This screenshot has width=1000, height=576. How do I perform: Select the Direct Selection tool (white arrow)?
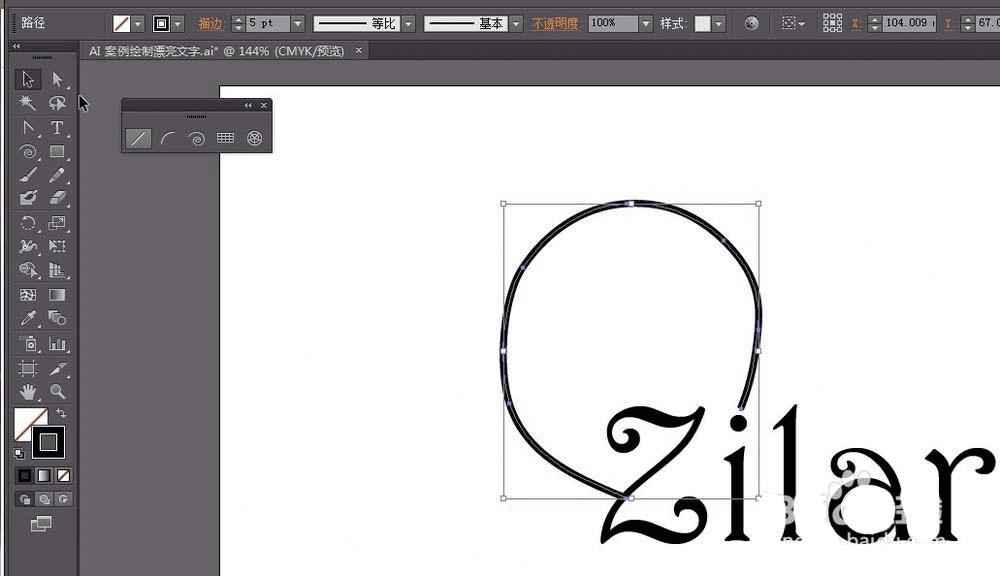(x=57, y=79)
